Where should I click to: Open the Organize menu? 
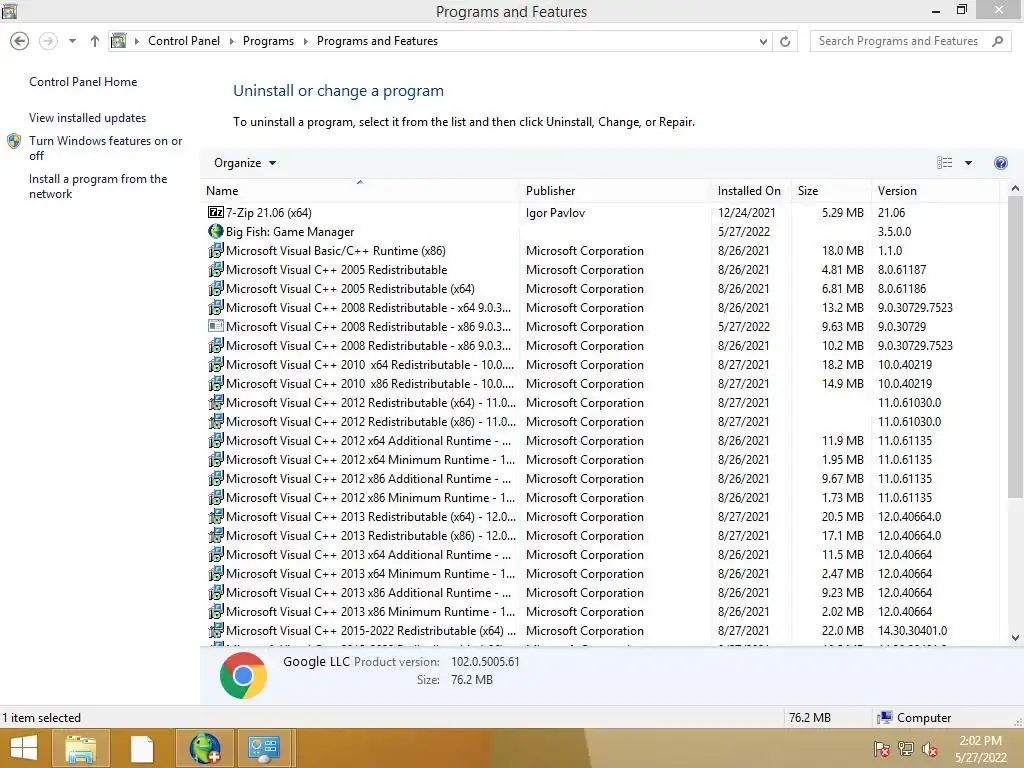(x=245, y=163)
